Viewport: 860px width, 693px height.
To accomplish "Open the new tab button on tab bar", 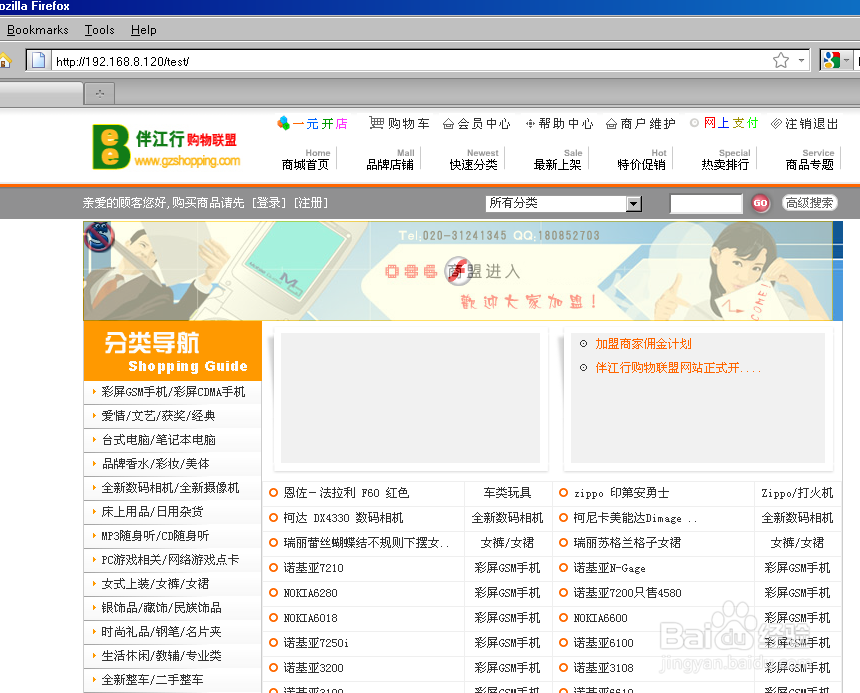I will pyautogui.click(x=99, y=94).
